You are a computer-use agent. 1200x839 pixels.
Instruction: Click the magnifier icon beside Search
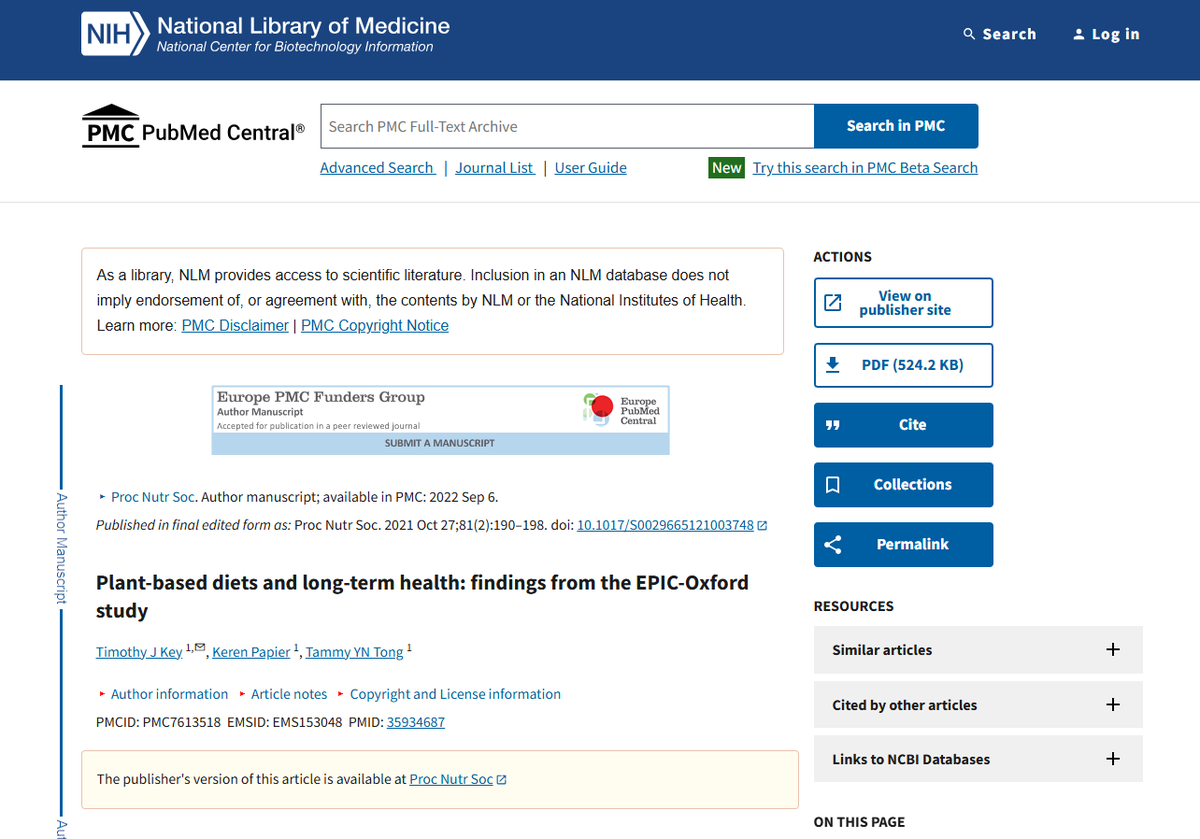coord(969,34)
